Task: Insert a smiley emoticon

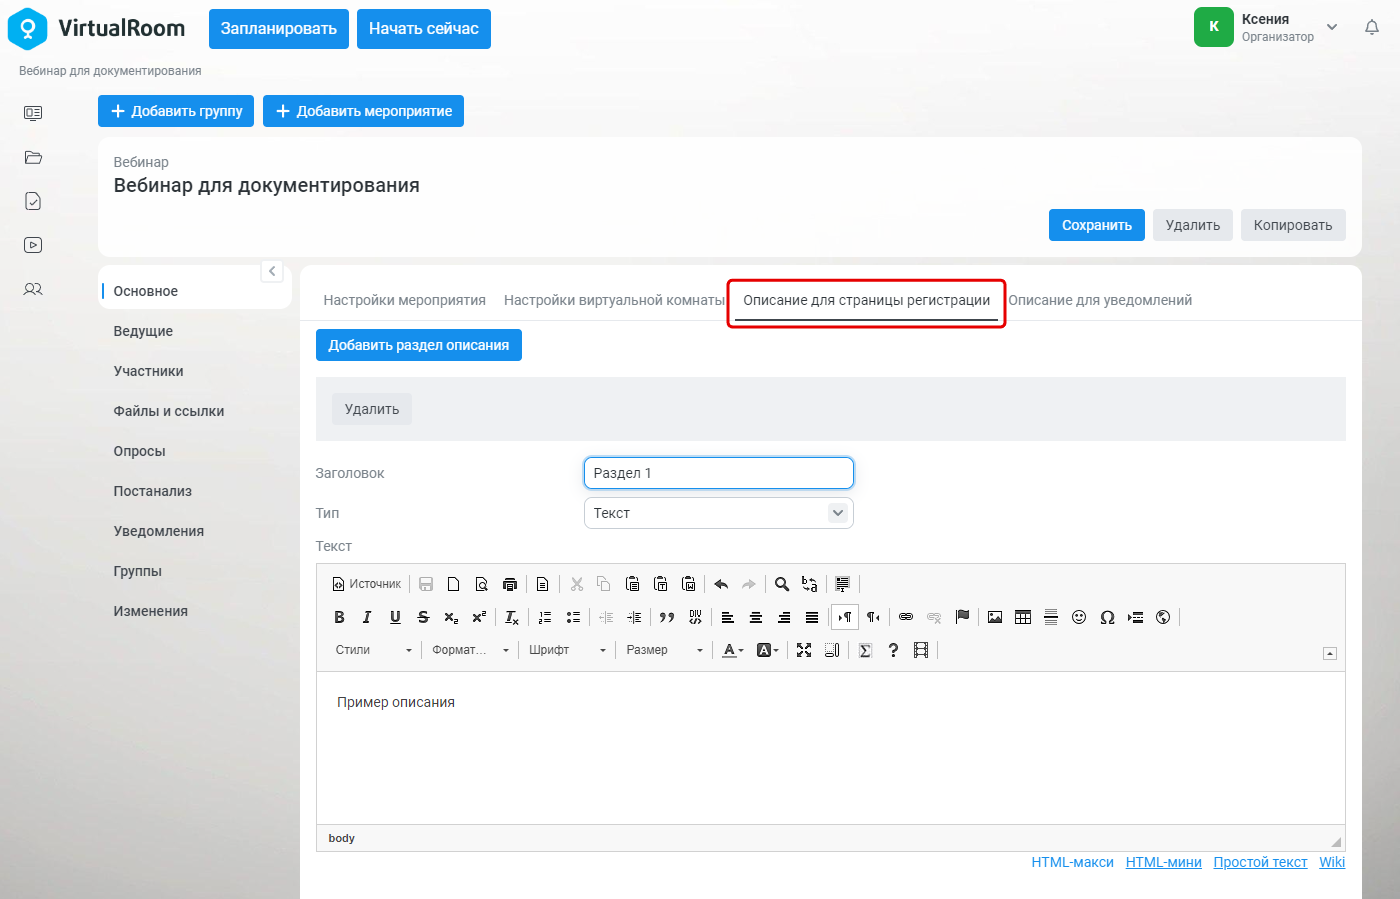Action: (1079, 617)
